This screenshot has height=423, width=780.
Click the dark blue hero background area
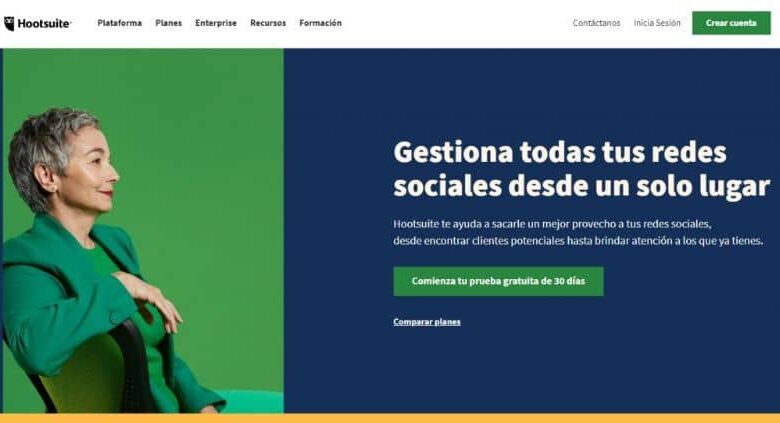pyautogui.click(x=531, y=90)
